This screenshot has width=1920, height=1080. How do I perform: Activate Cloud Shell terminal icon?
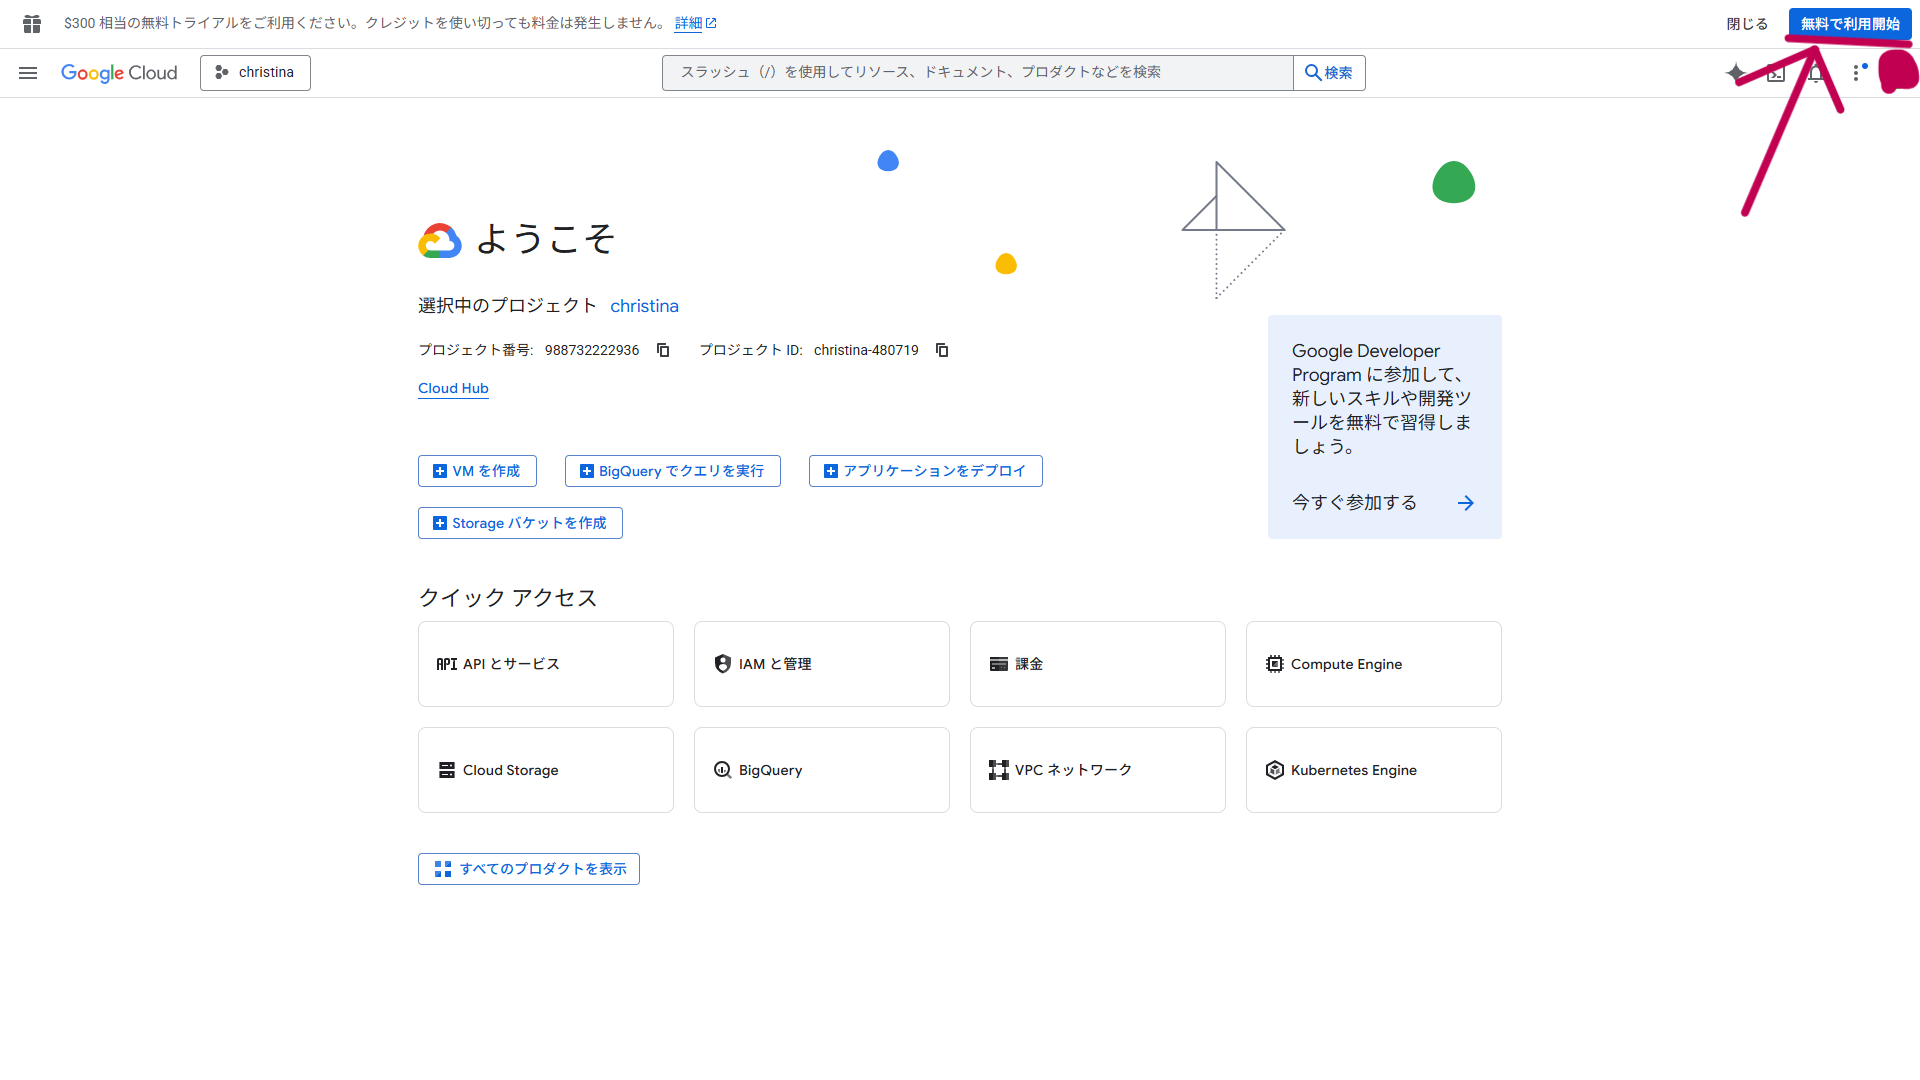click(1776, 73)
